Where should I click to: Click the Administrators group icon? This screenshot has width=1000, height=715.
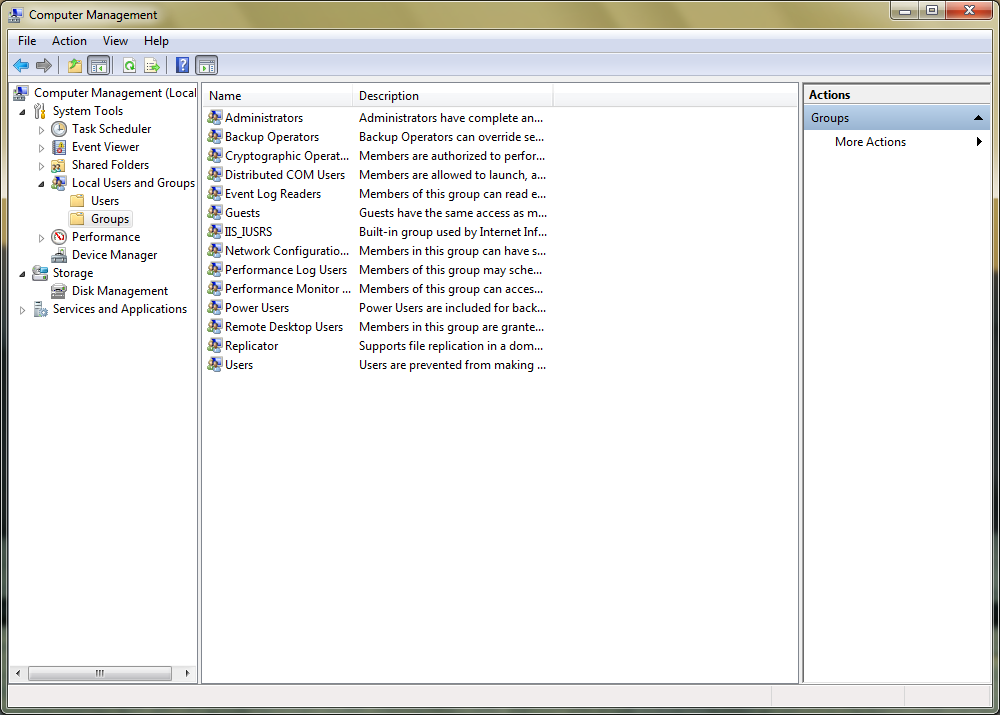[x=215, y=117]
